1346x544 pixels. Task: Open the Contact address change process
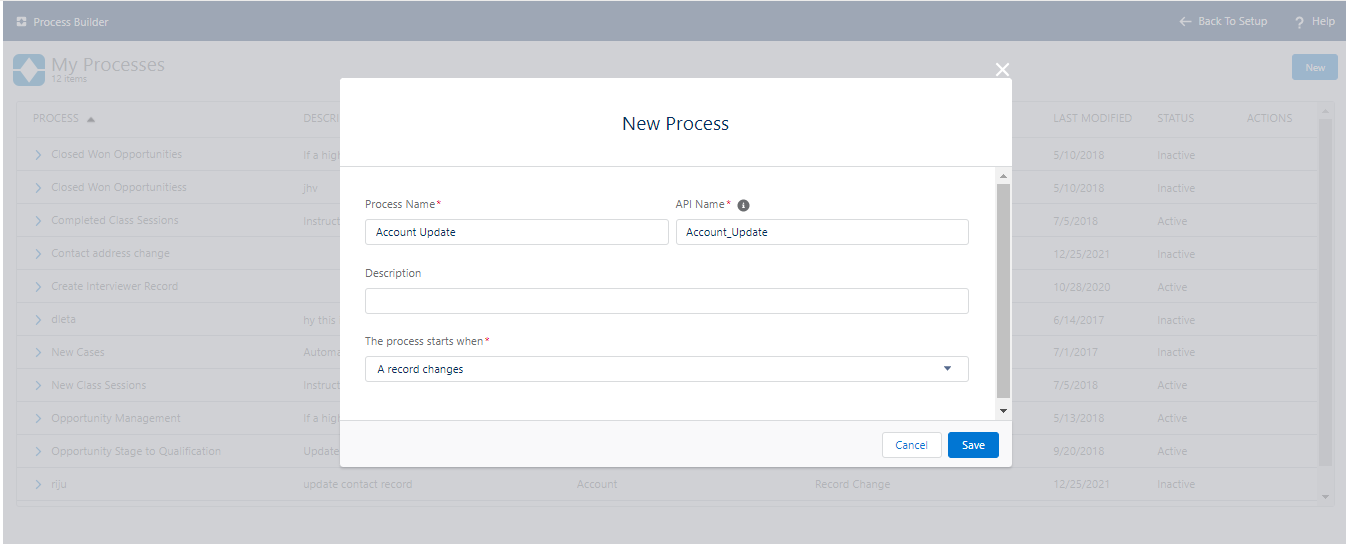(110, 253)
